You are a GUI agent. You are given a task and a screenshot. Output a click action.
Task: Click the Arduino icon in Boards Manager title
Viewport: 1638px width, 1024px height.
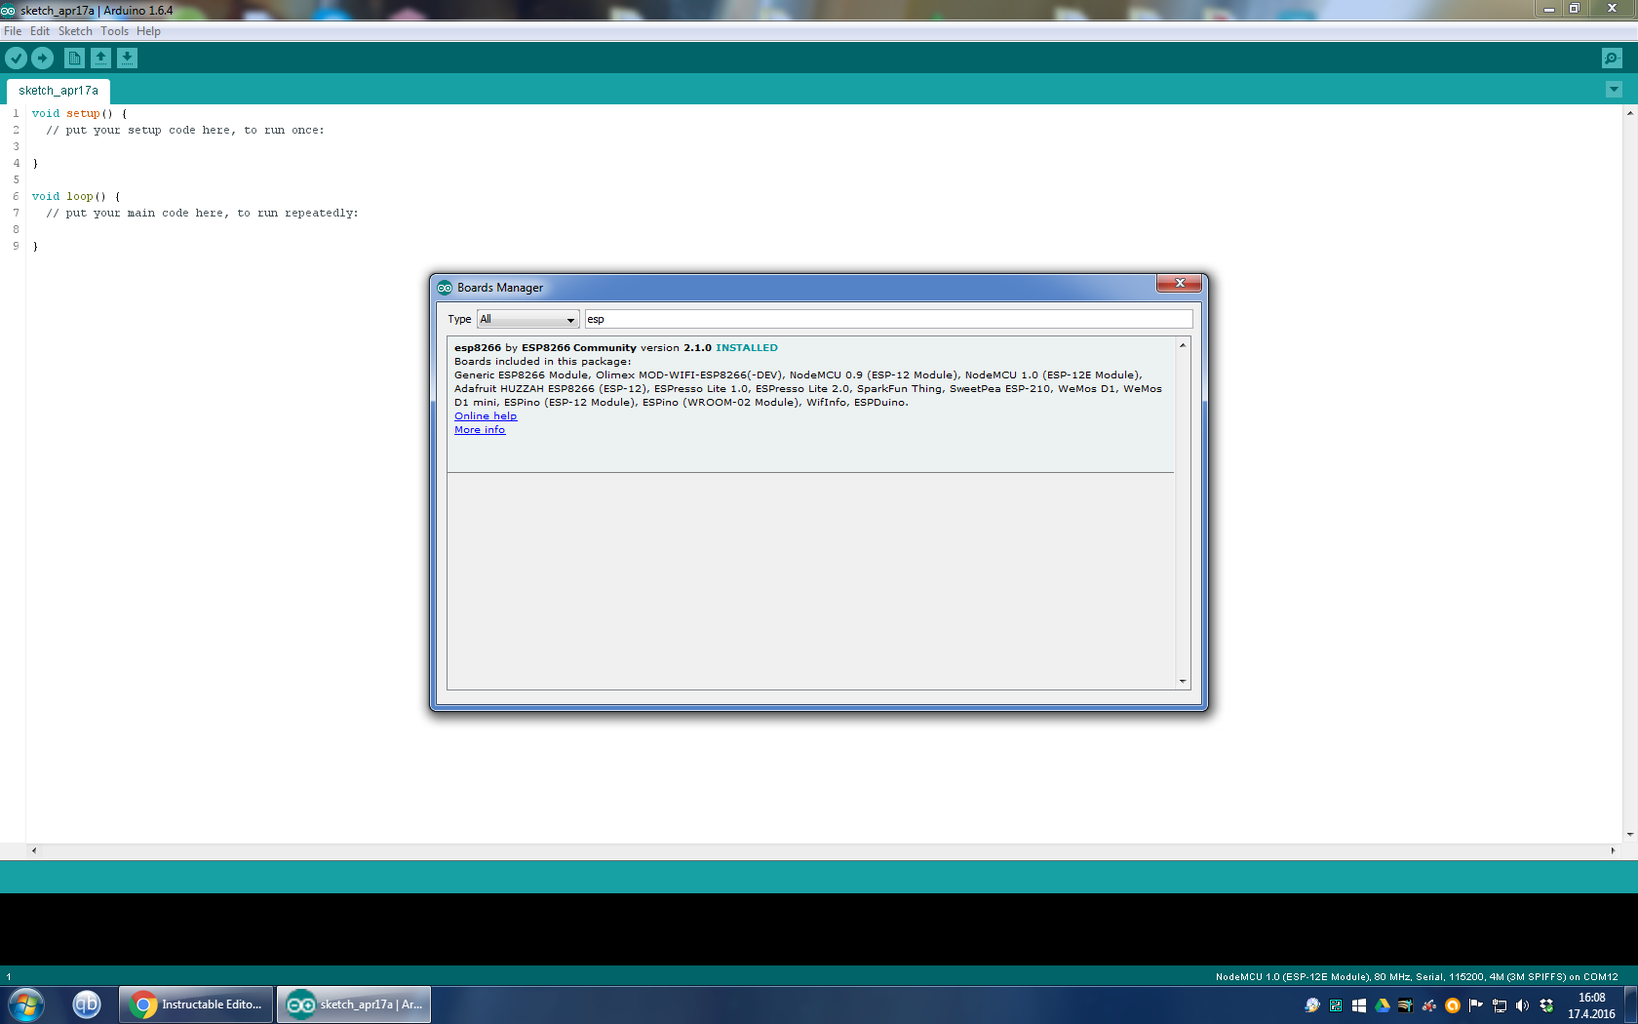click(445, 288)
